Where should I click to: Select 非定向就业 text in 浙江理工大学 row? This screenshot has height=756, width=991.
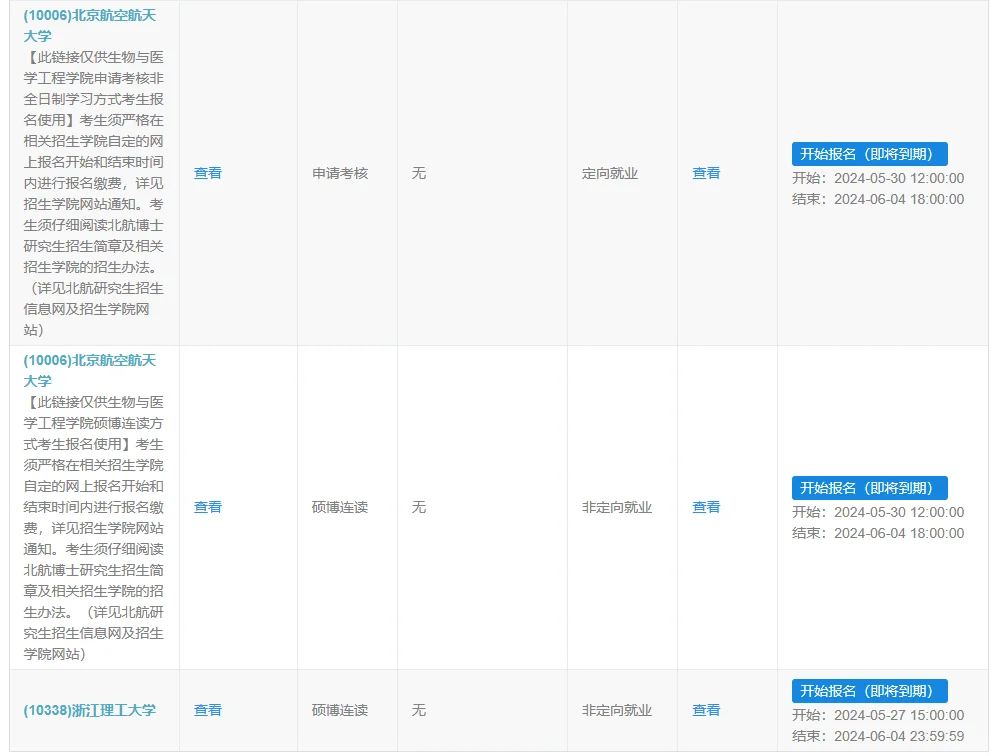click(x=617, y=710)
